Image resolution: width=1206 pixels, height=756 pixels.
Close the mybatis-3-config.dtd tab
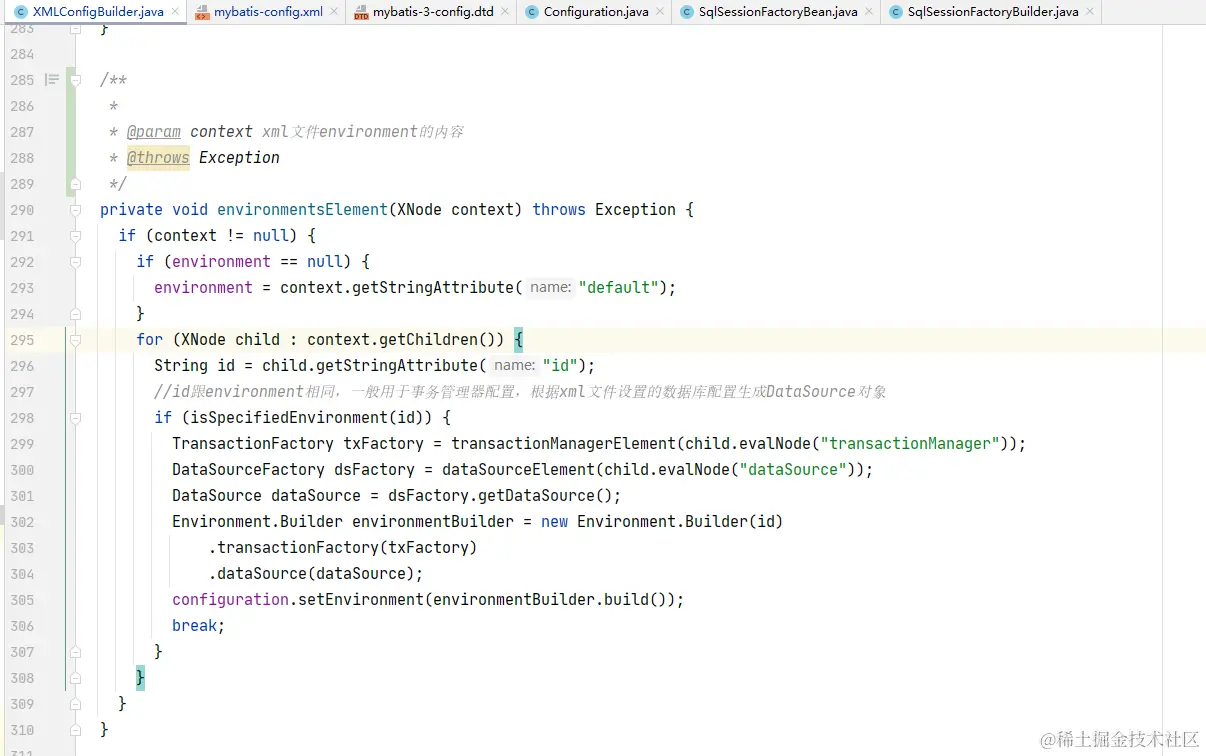505,12
